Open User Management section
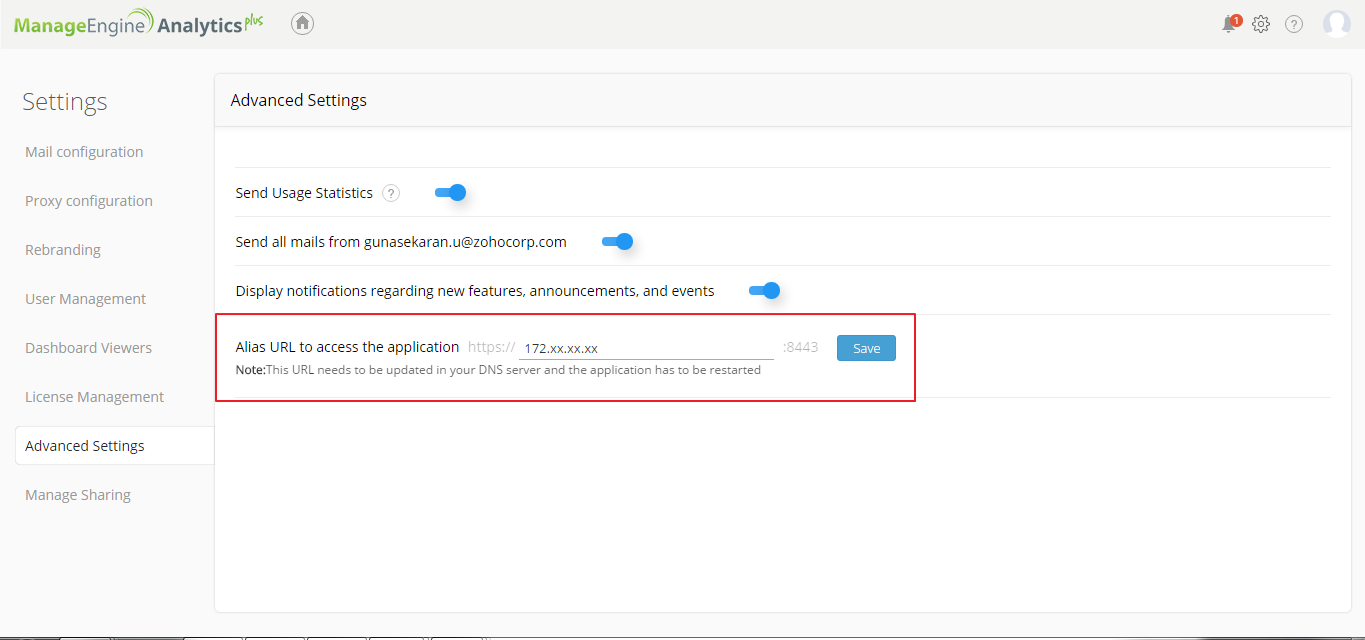 click(x=86, y=299)
